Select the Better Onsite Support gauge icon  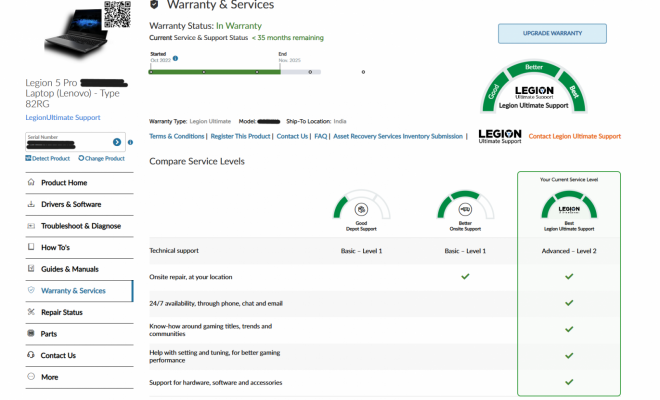click(x=465, y=205)
